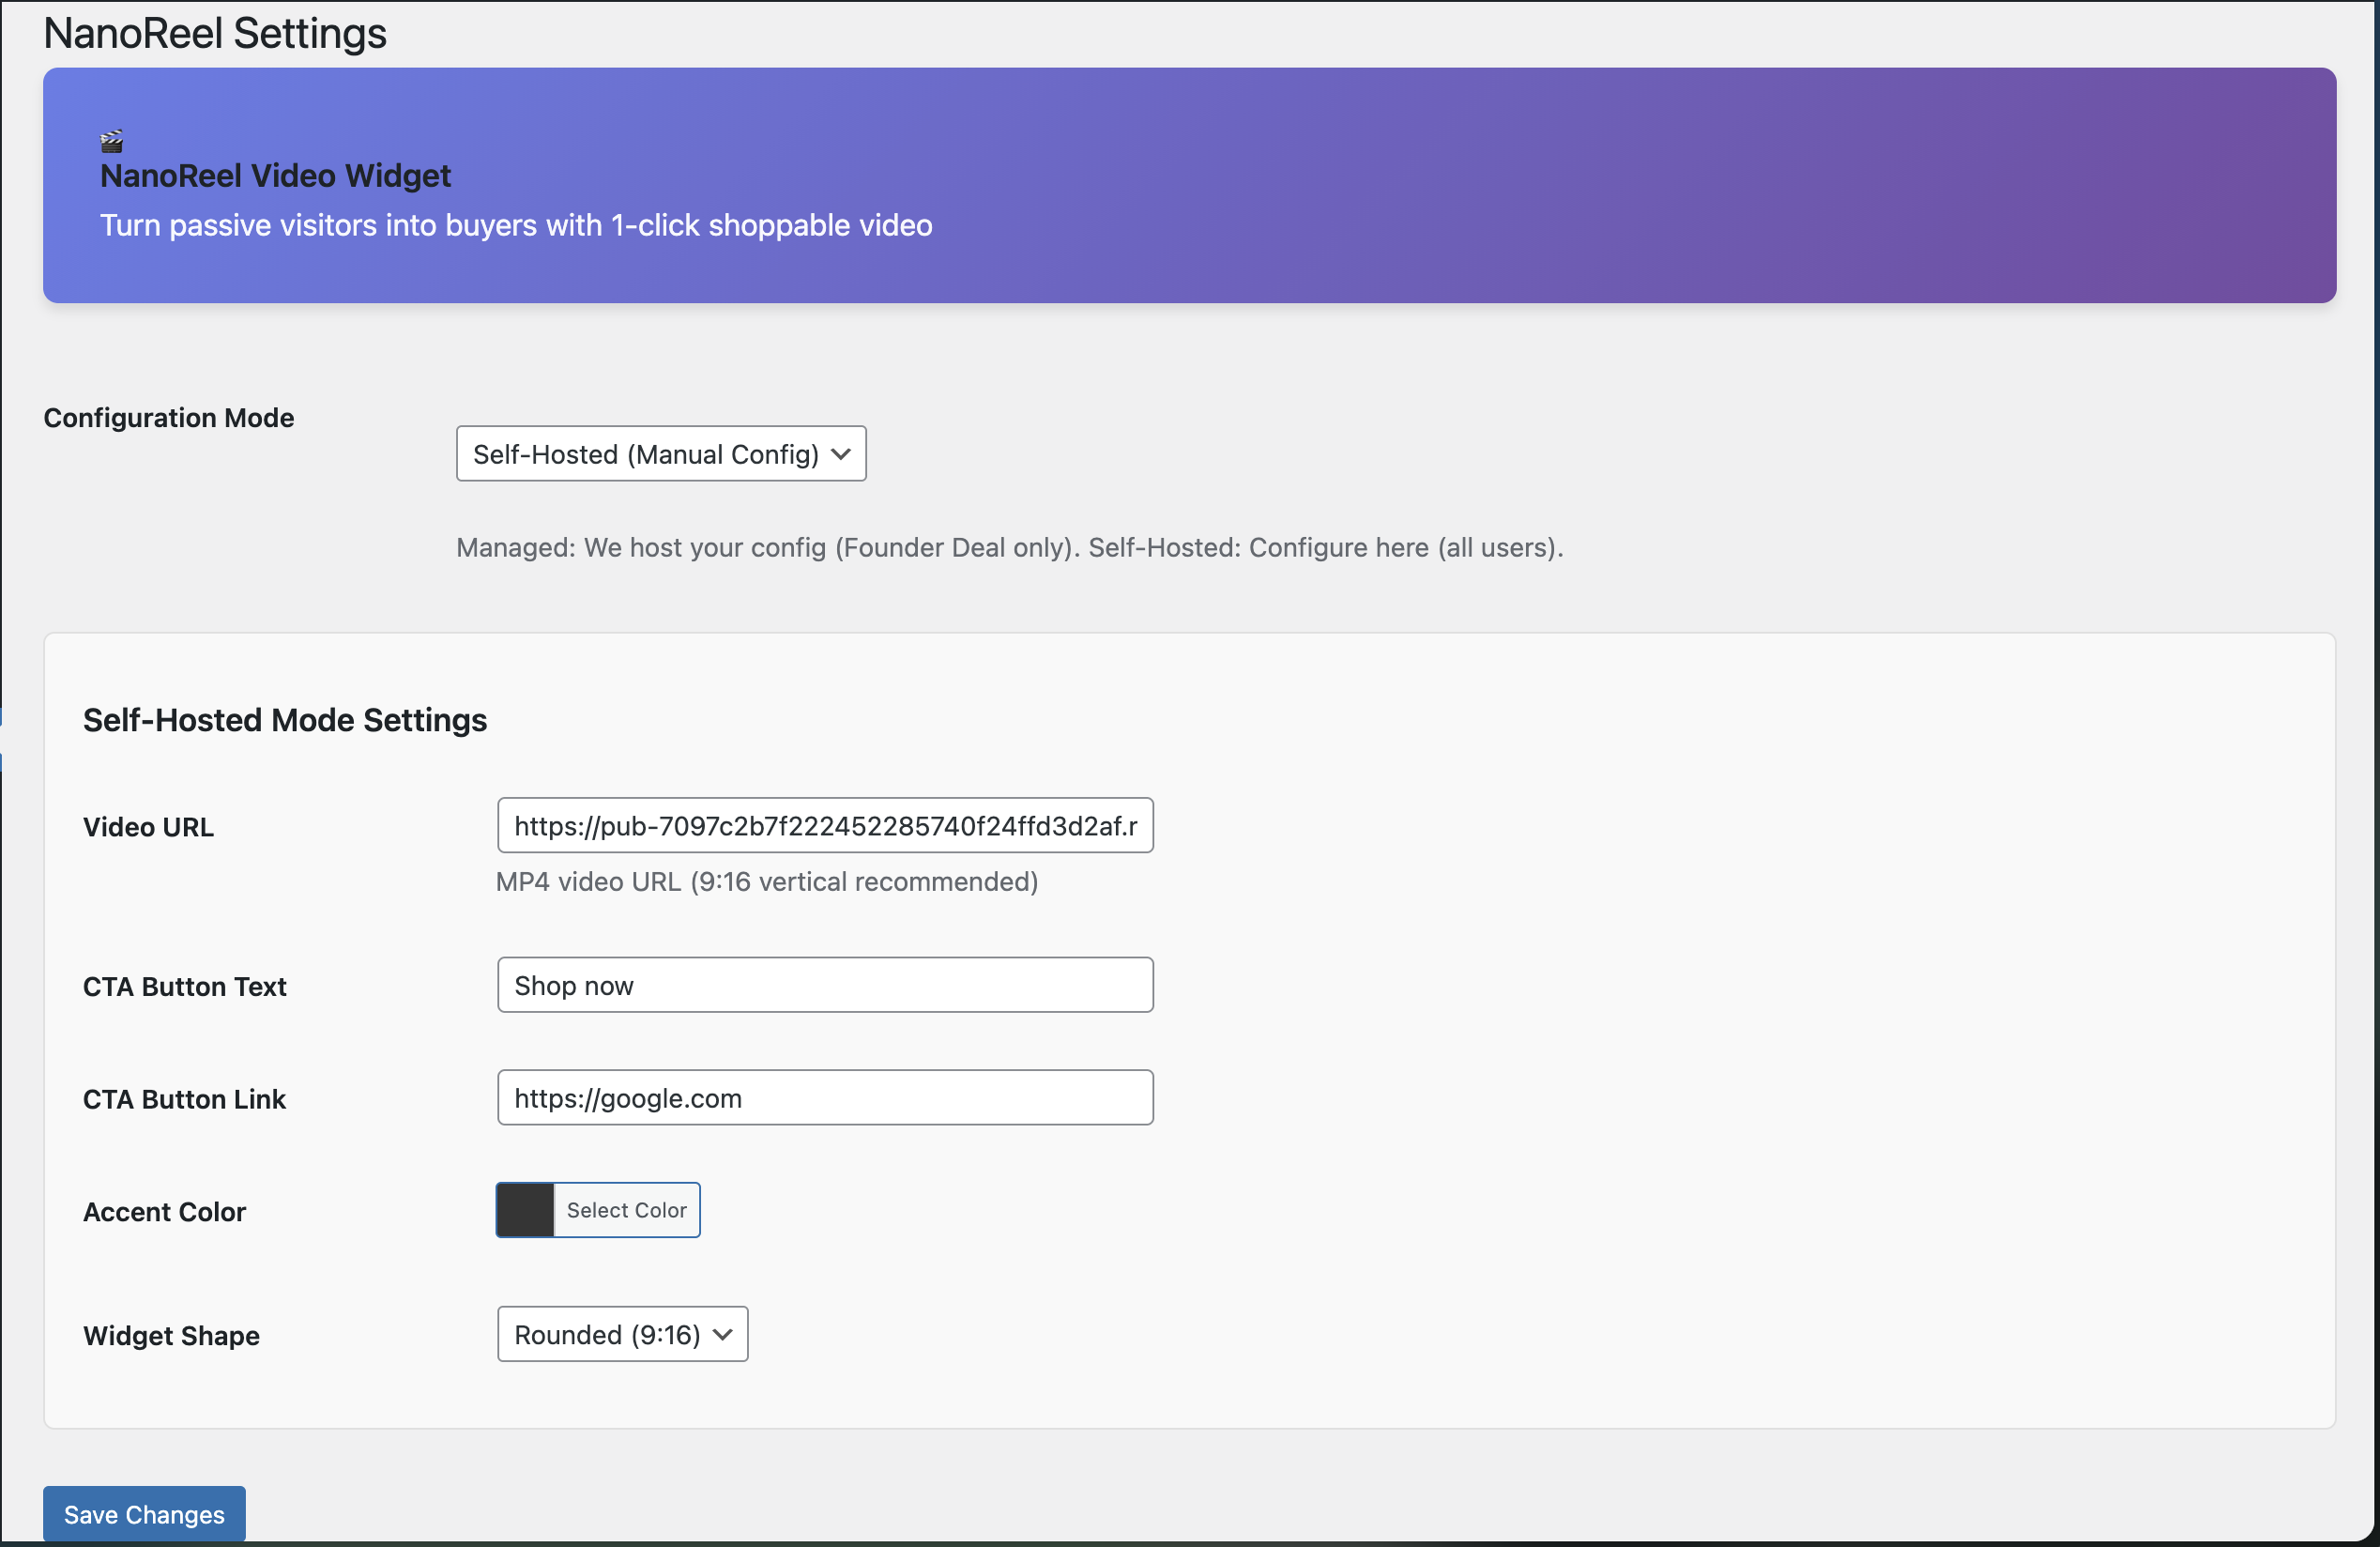Click the CTA Button Link field
The width and height of the screenshot is (2380, 1547).
click(824, 1097)
